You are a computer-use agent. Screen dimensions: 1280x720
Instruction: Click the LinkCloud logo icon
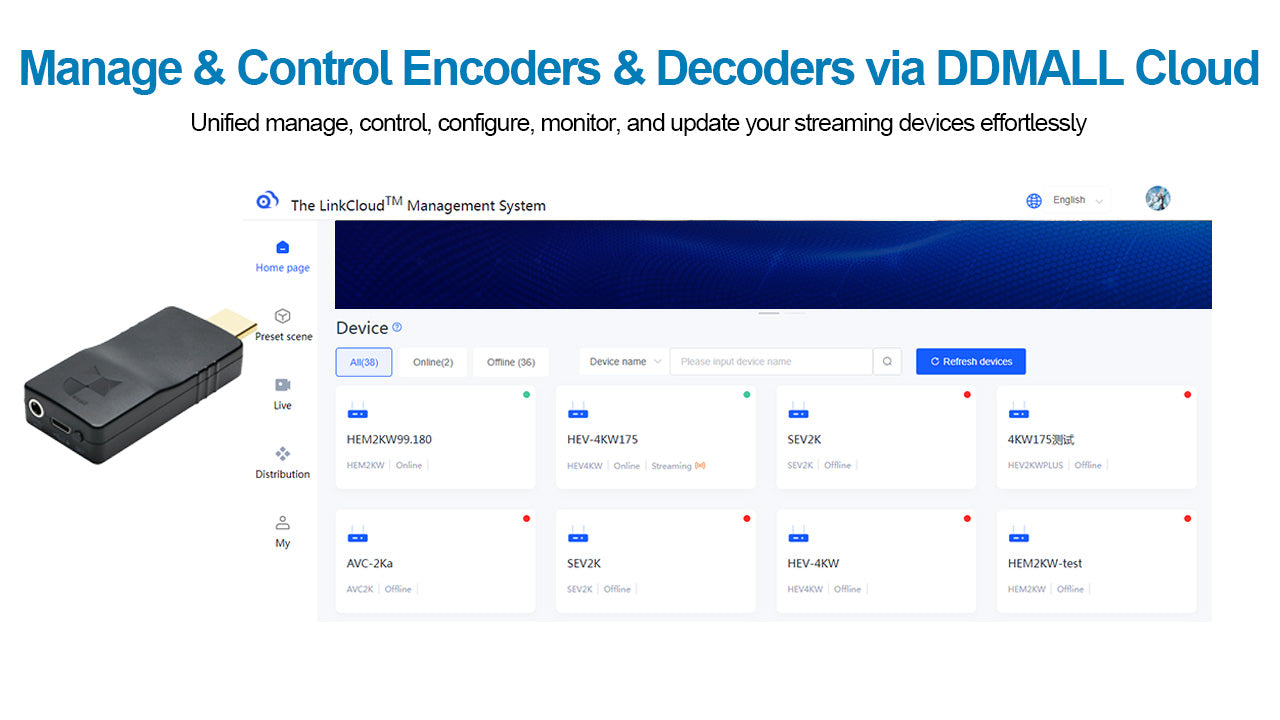click(x=266, y=199)
